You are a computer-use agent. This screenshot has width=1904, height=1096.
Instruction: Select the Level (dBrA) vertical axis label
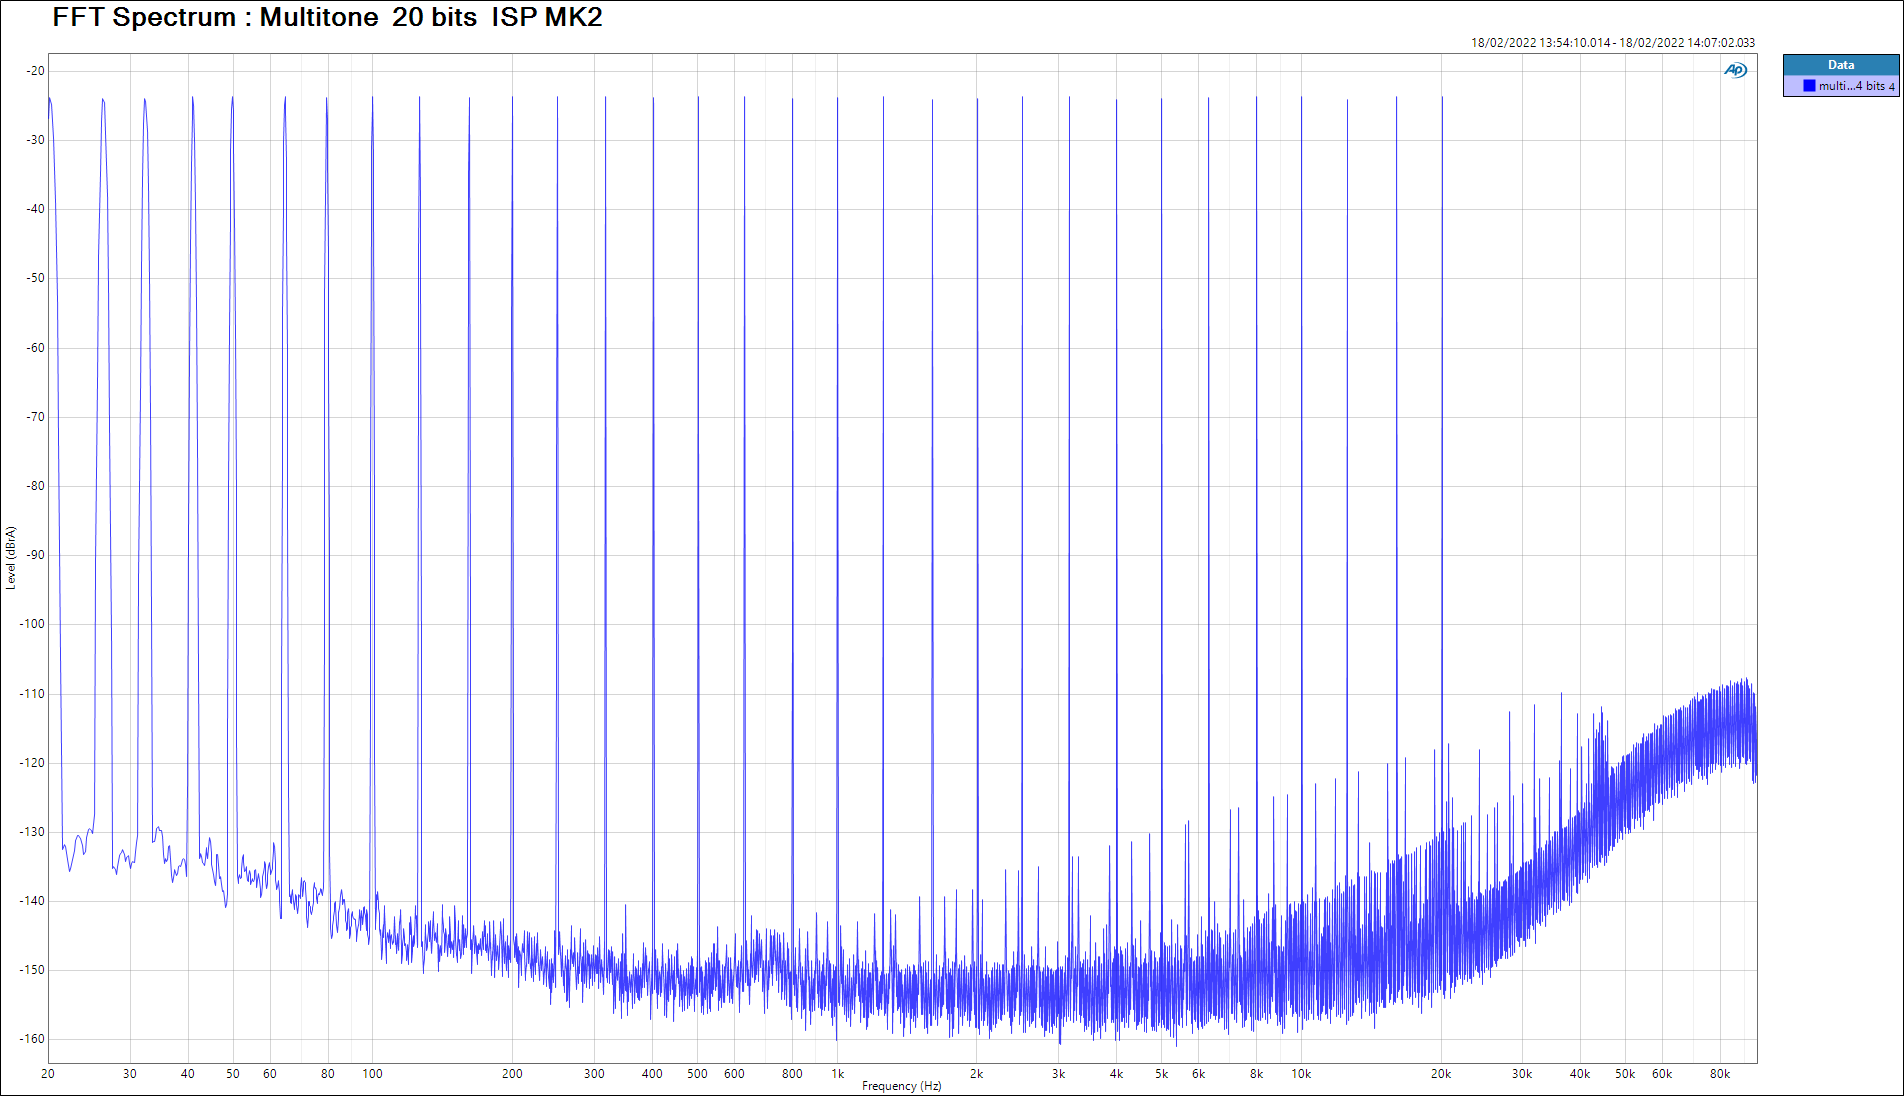click(x=11, y=557)
